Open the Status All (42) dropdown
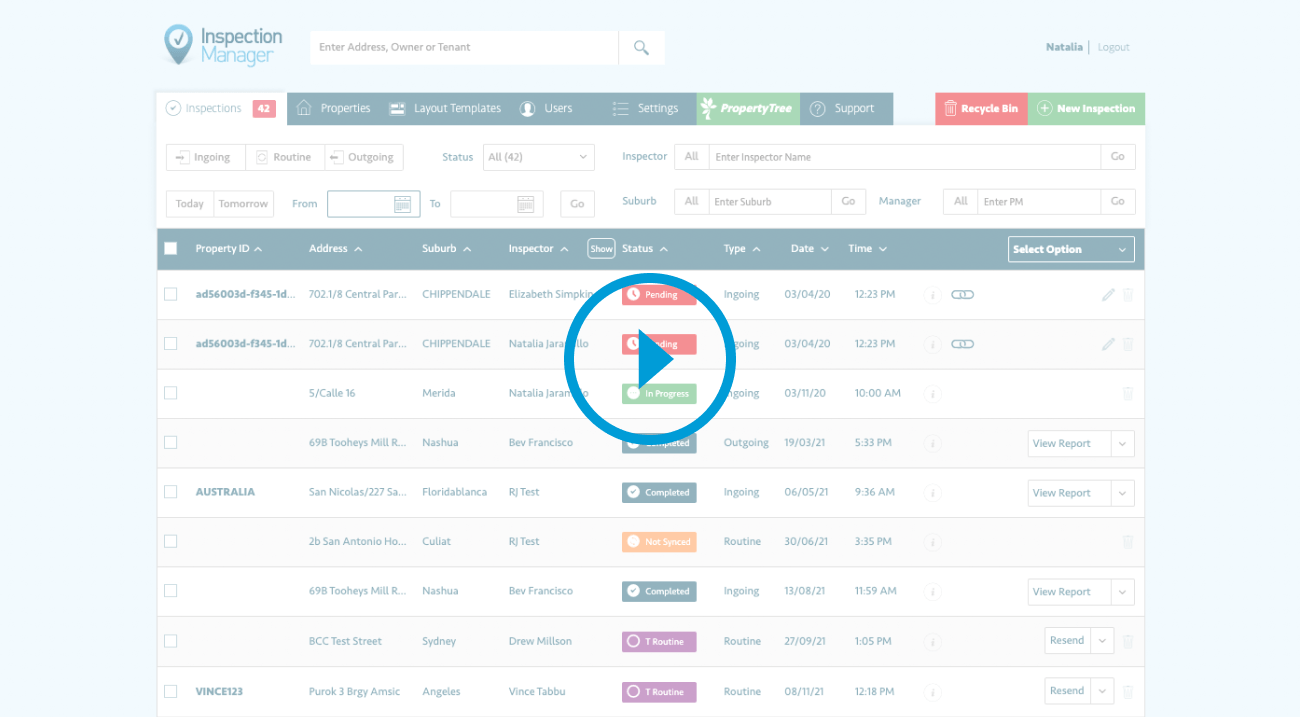Image resolution: width=1300 pixels, height=717 pixels. 539,157
